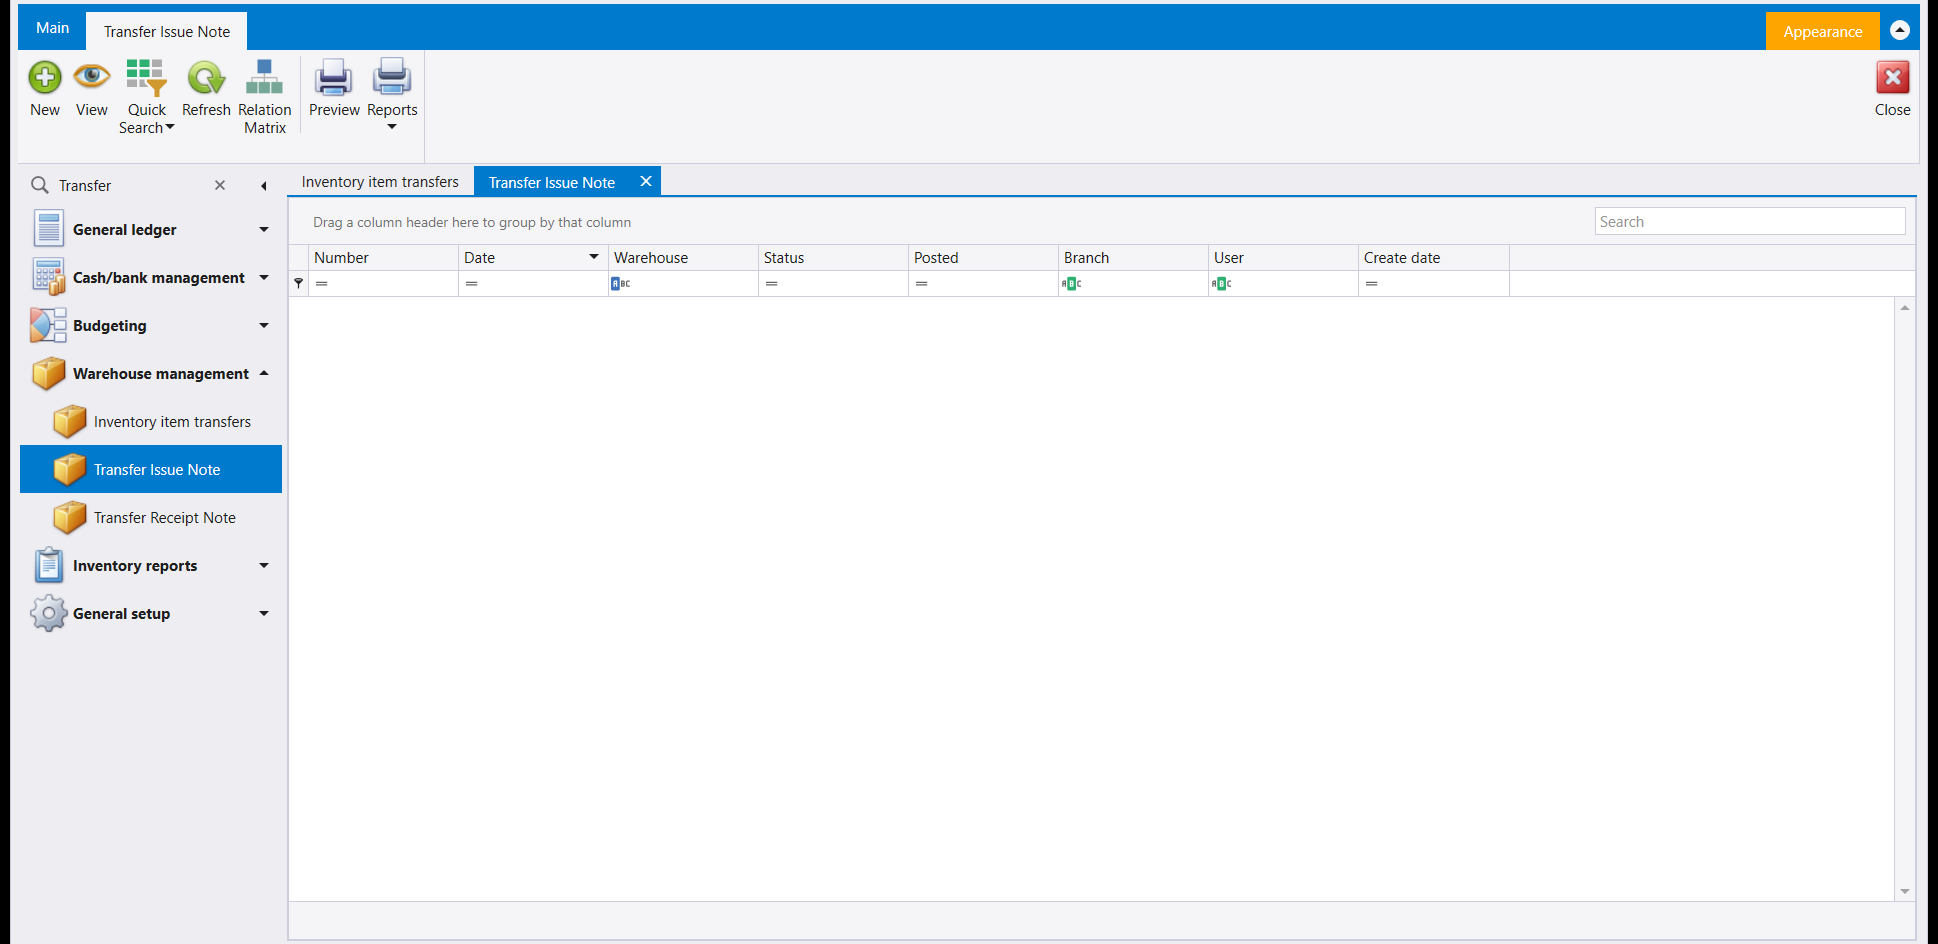Click the filter row funnel icon
Image resolution: width=1938 pixels, height=944 pixels.
click(x=298, y=283)
